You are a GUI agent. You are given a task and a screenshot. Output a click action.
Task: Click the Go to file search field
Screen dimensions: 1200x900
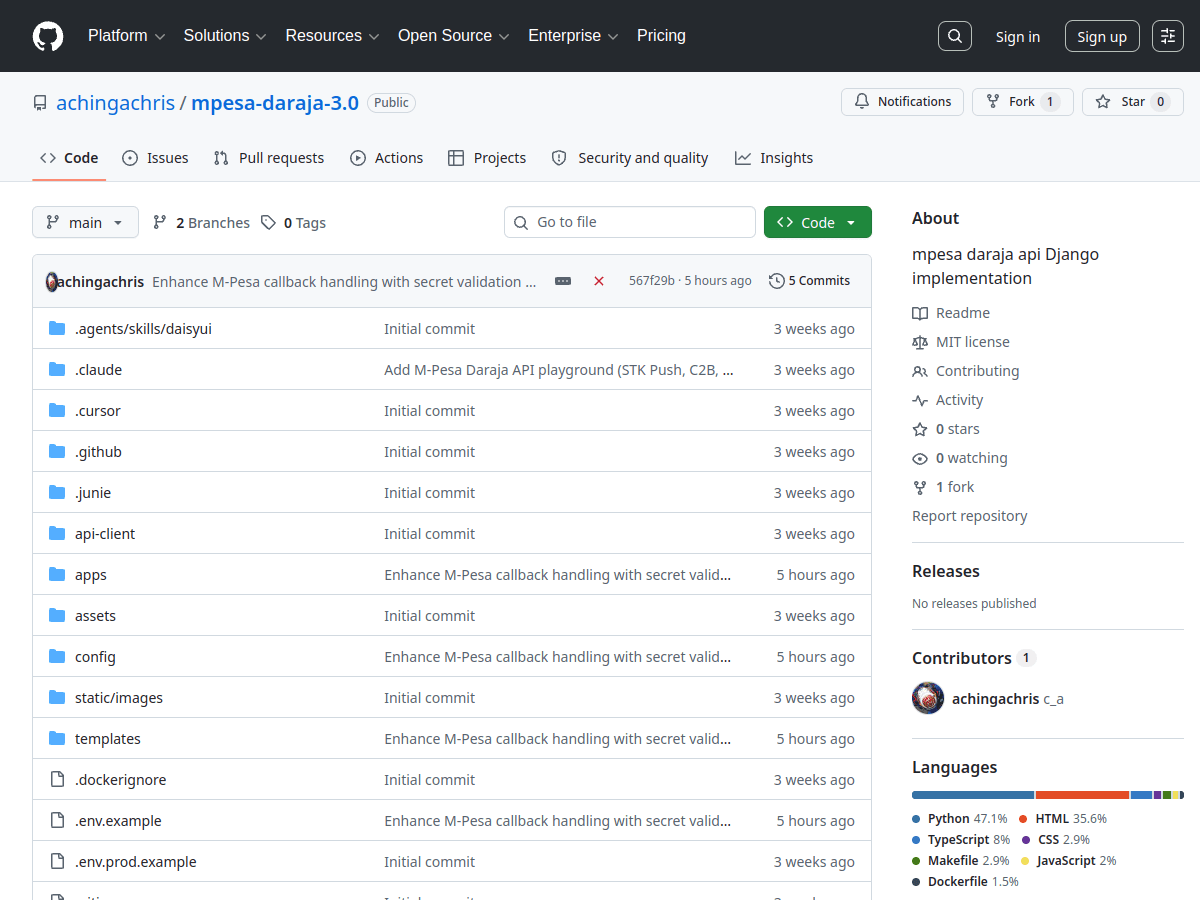[x=630, y=222]
